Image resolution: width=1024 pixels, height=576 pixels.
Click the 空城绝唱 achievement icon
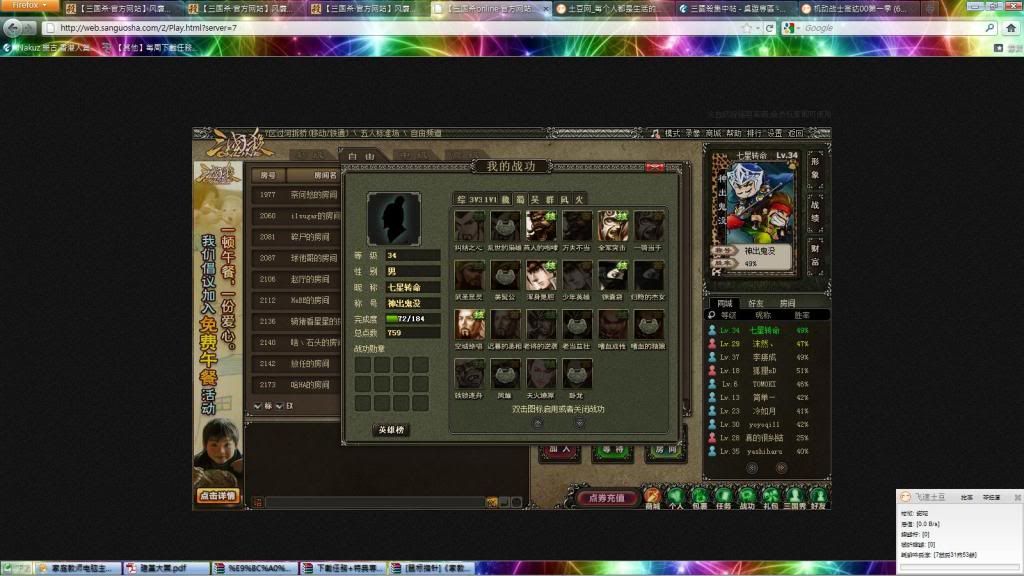click(x=469, y=325)
